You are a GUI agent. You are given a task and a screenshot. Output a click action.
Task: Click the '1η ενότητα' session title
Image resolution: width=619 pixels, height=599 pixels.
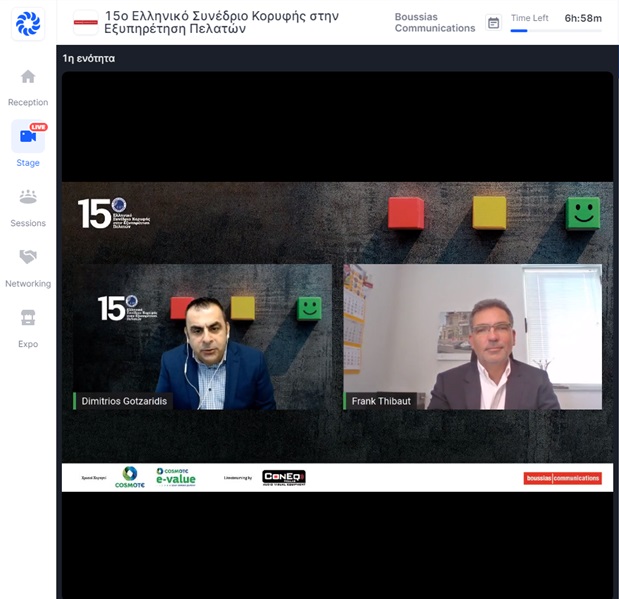tap(89, 58)
